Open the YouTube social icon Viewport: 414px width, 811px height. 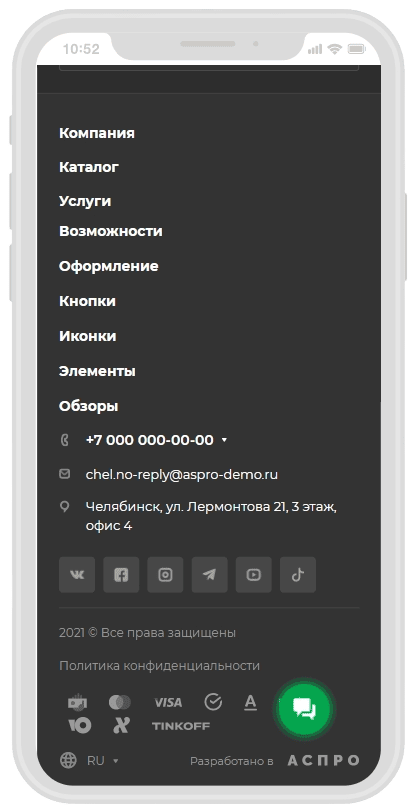254,575
